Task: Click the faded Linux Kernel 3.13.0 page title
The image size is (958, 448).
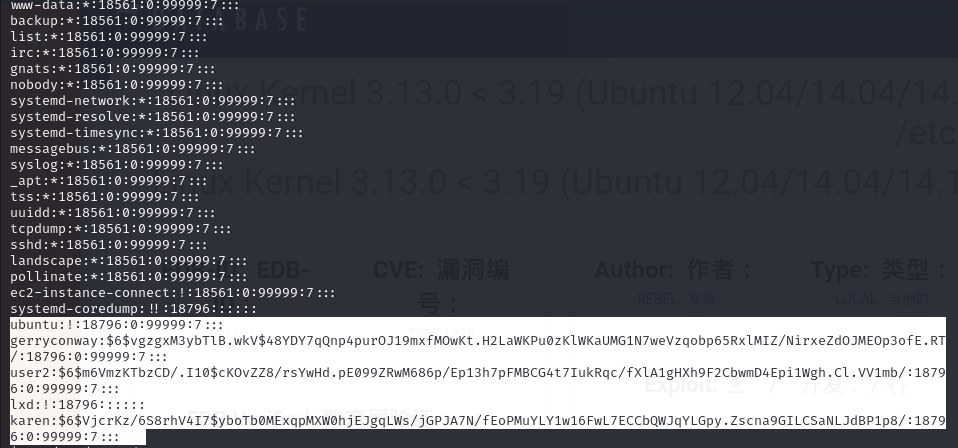Action: pyautogui.click(x=587, y=92)
